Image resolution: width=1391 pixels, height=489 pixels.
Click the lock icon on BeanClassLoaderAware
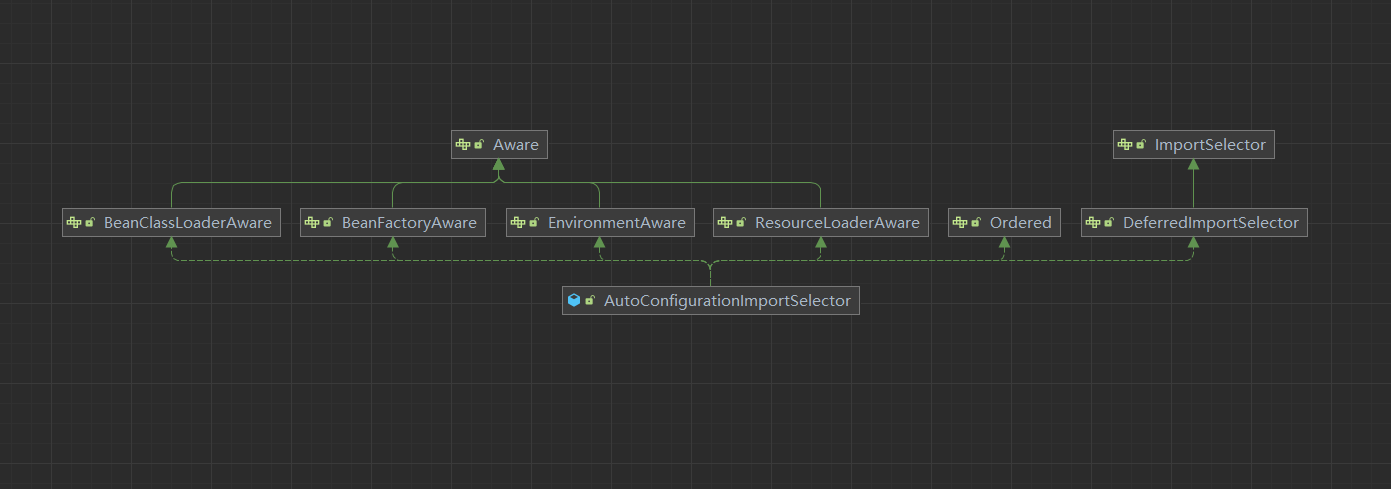pos(89,223)
